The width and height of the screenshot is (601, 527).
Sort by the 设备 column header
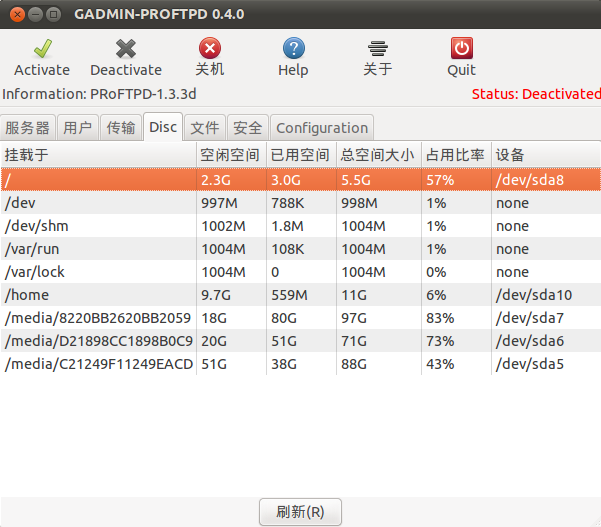[546, 155]
